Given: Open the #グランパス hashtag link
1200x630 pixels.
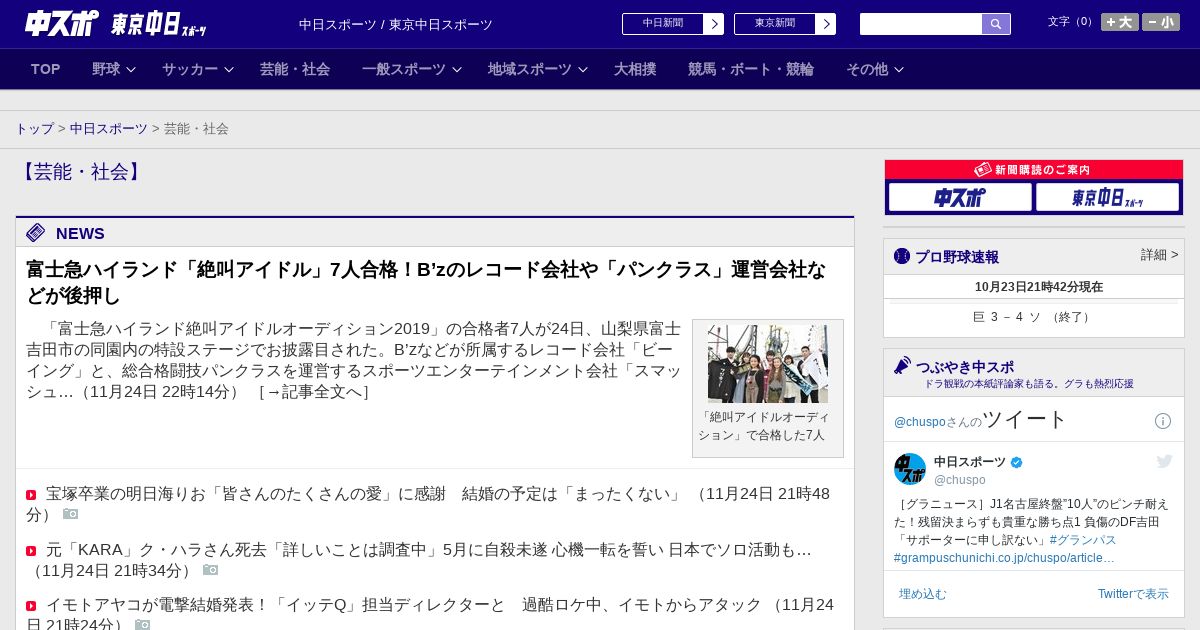Looking at the screenshot, I should [1083, 540].
